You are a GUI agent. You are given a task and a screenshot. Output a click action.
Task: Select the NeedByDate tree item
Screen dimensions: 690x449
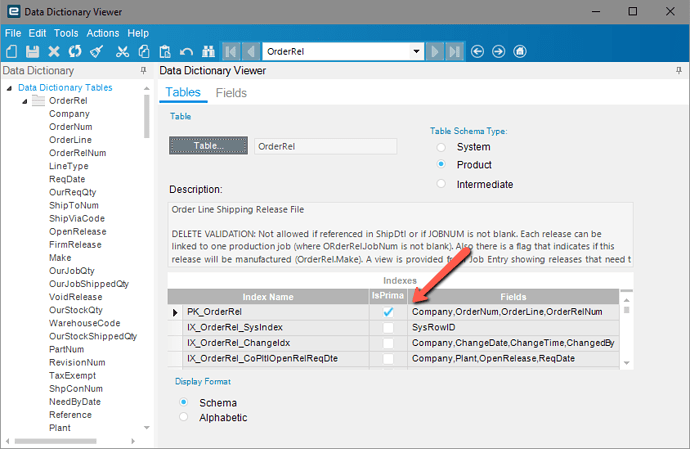(x=75, y=401)
